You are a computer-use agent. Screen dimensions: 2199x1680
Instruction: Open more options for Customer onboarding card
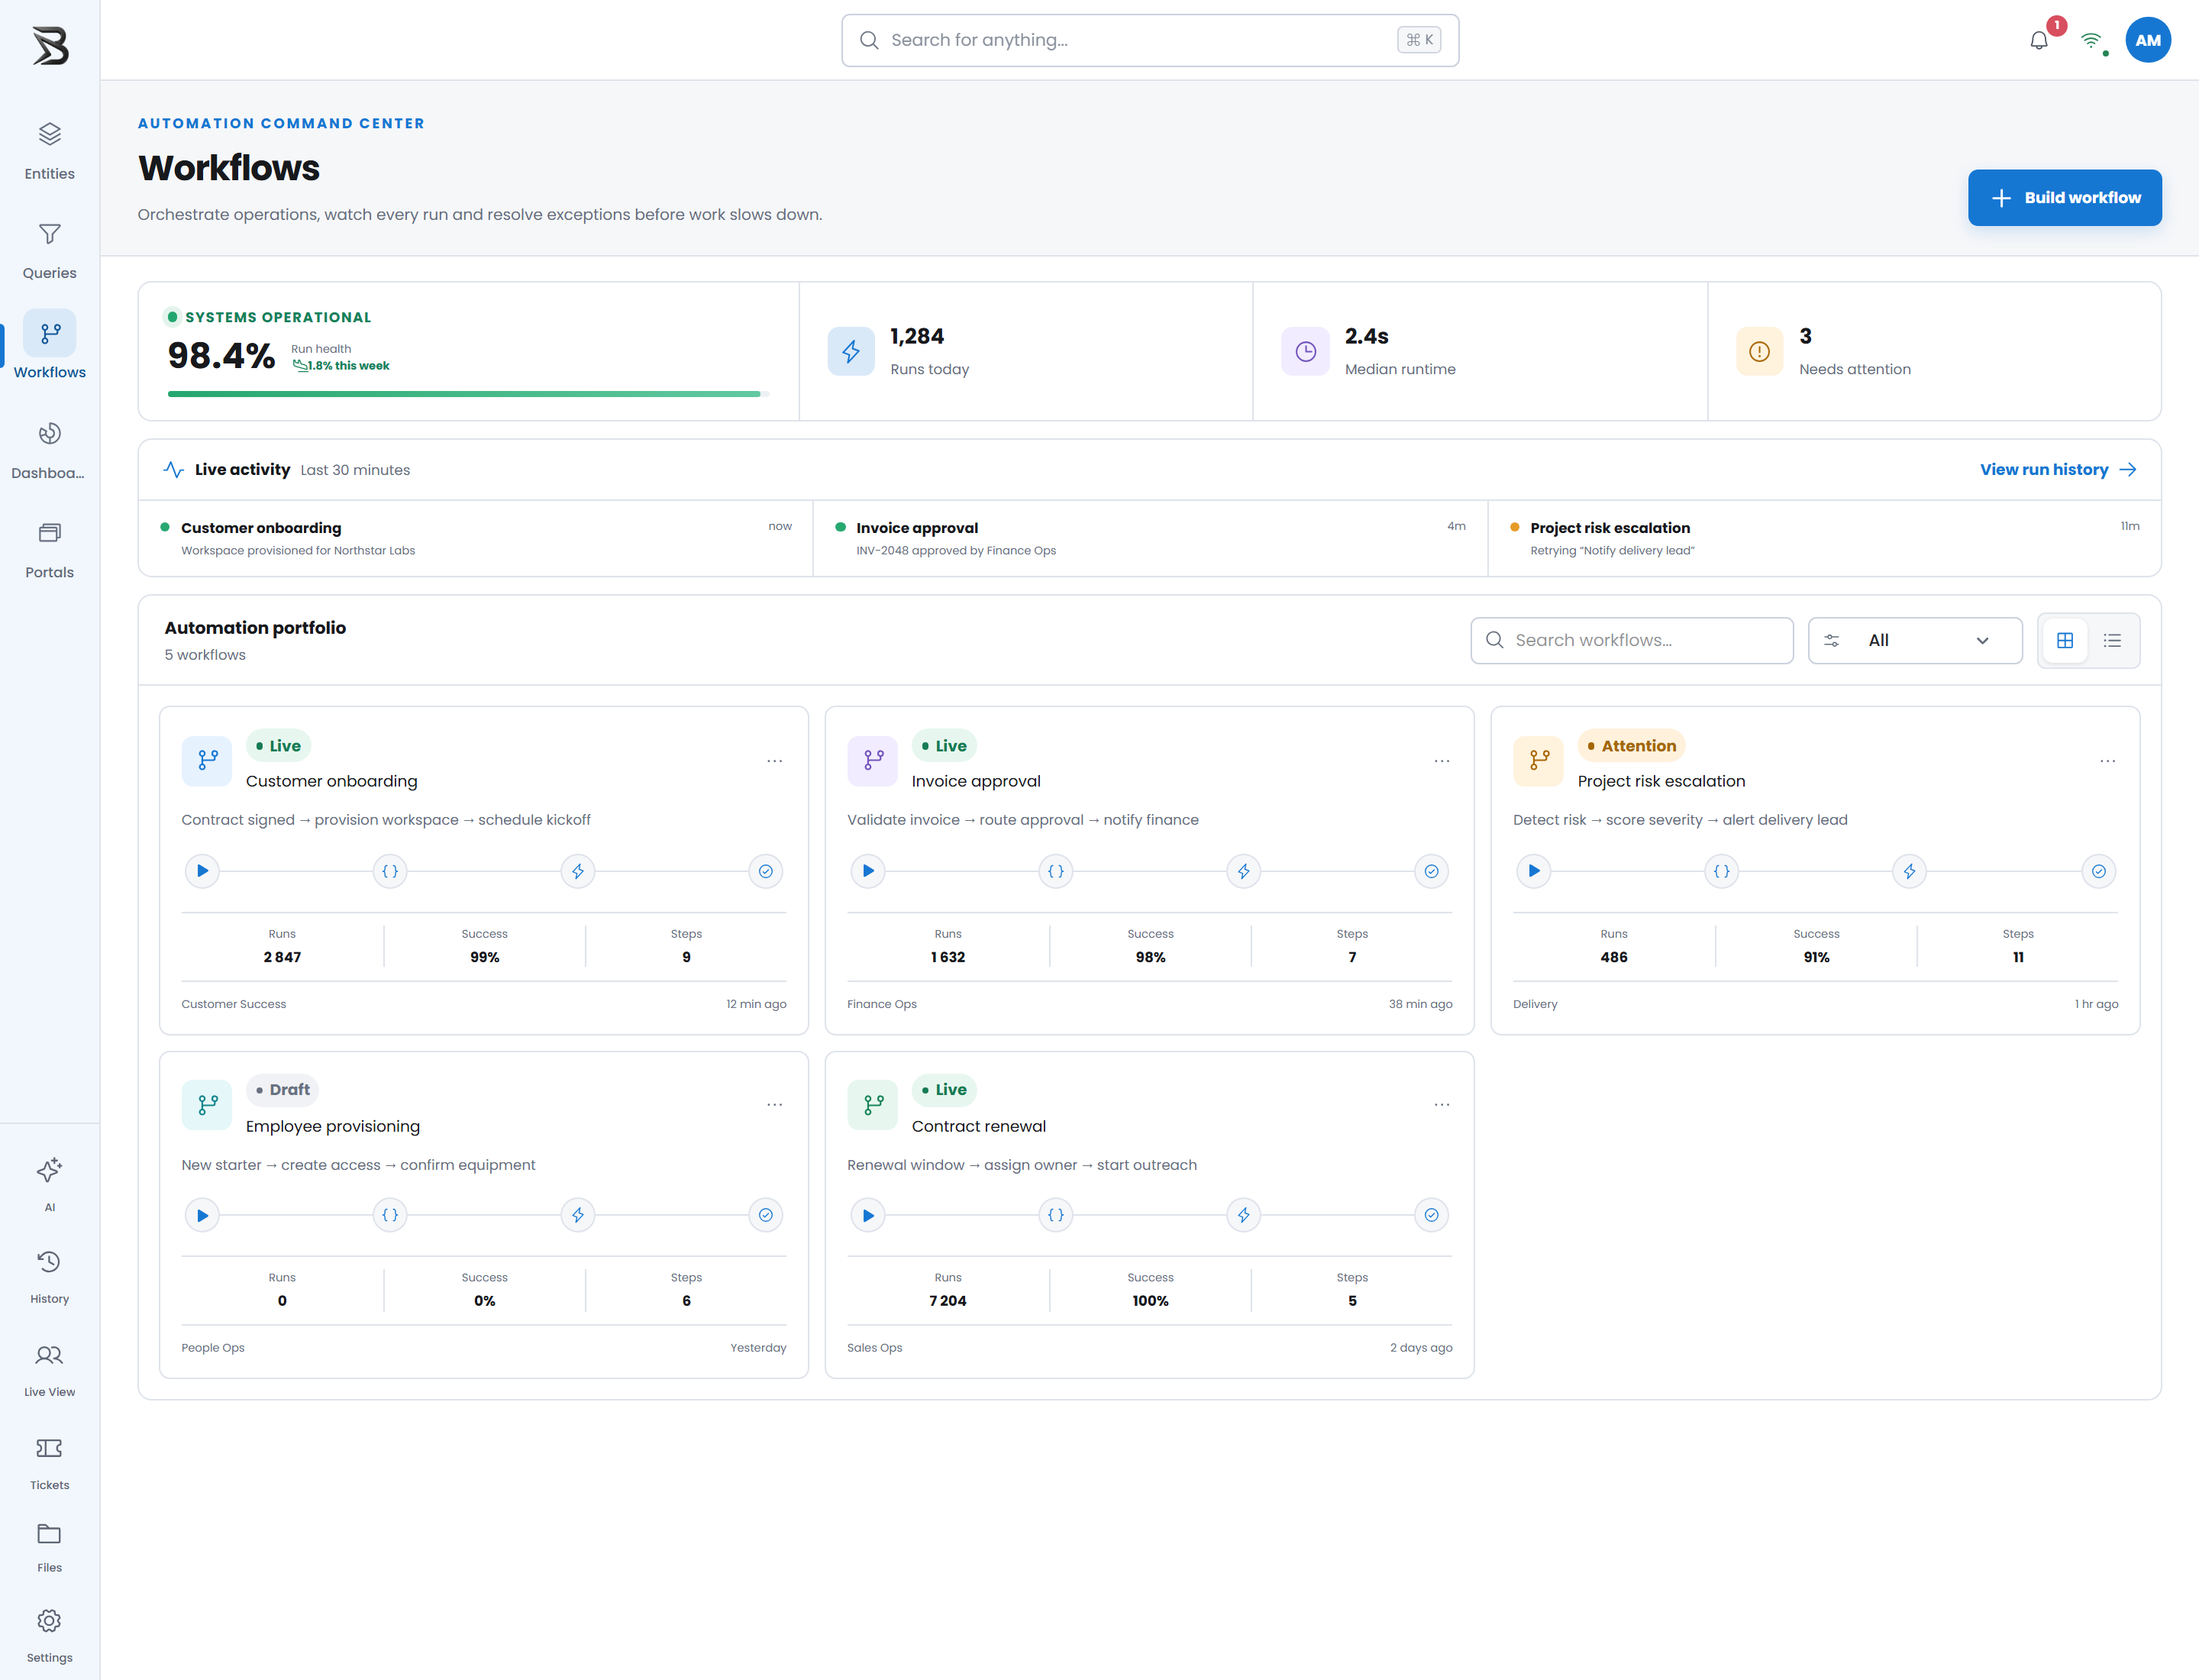point(774,761)
